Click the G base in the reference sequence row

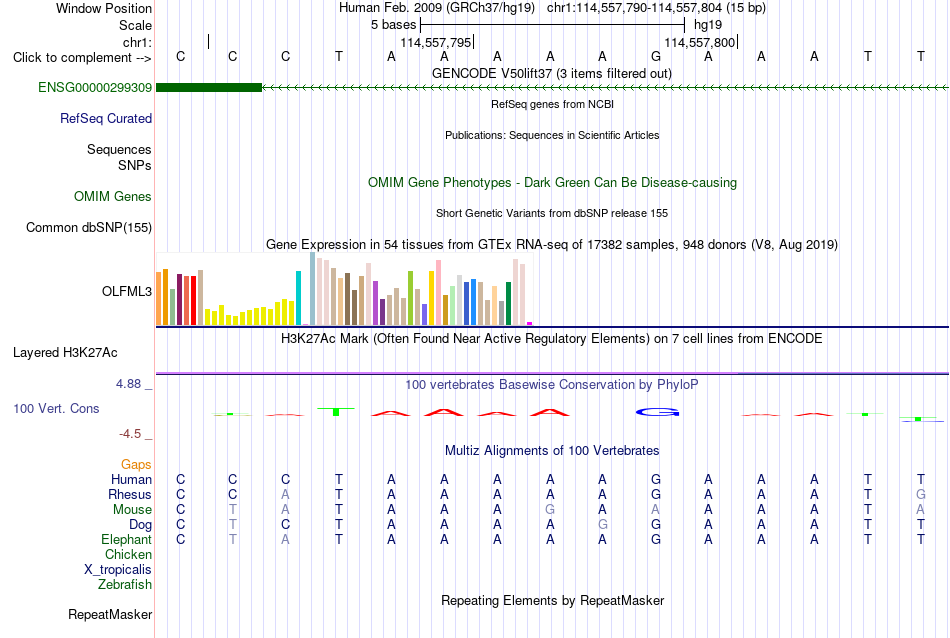point(656,56)
